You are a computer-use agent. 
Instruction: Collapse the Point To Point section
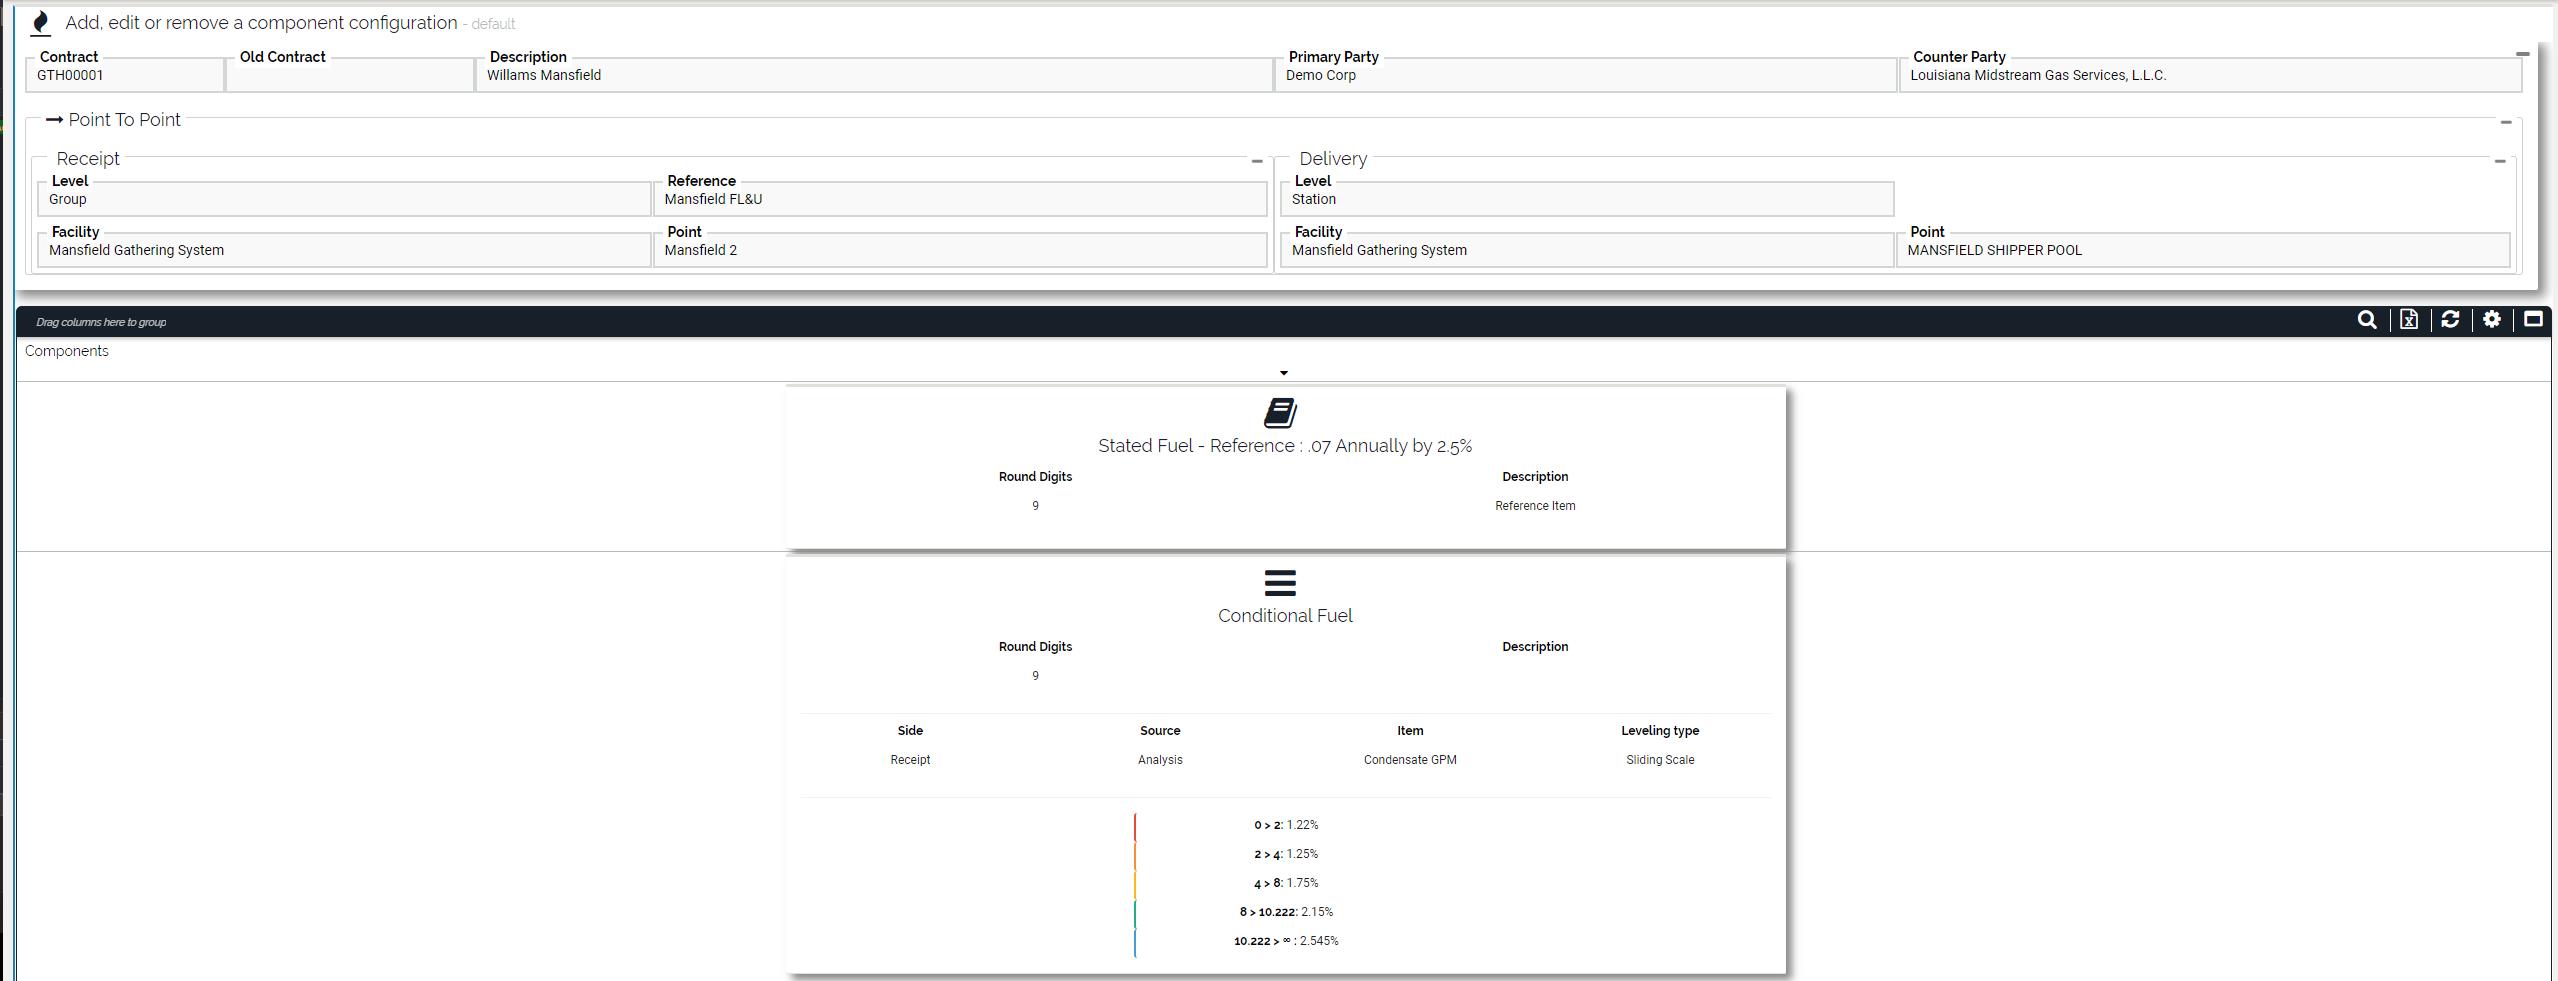click(x=2506, y=122)
